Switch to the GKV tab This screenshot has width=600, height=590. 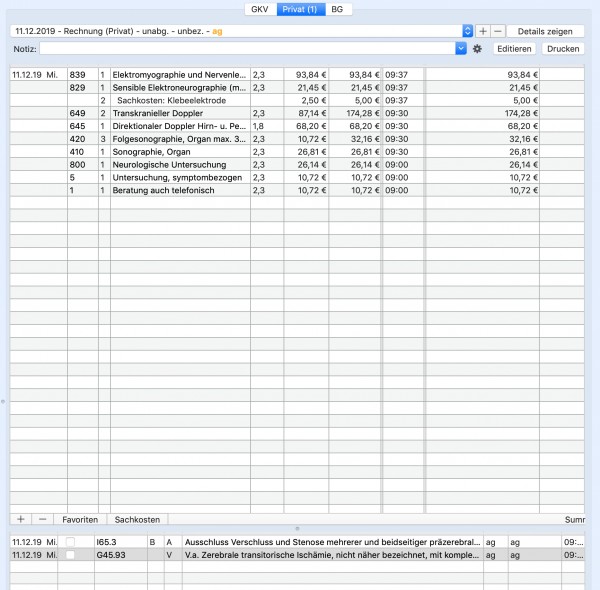pos(260,9)
